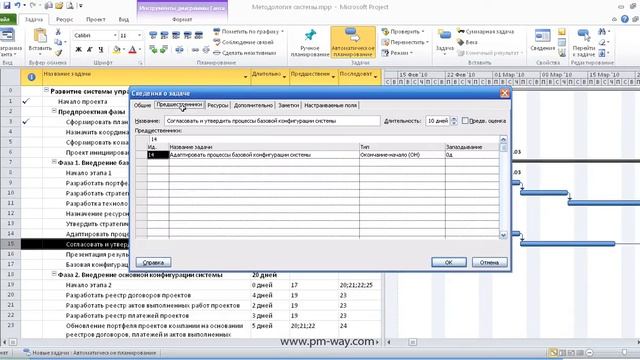
Task: Open Mark on Track (Пометить по графику) dropdown
Action: point(282,31)
